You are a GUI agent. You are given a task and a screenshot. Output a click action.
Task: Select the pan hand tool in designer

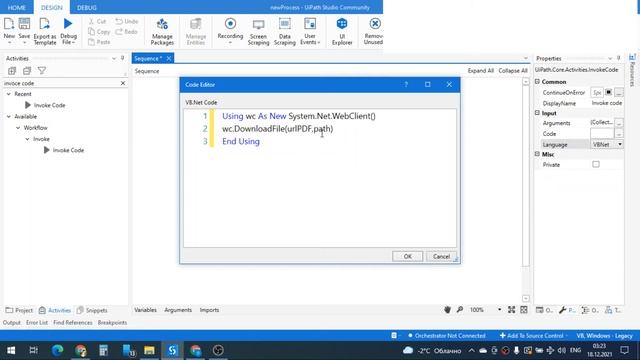click(x=447, y=310)
